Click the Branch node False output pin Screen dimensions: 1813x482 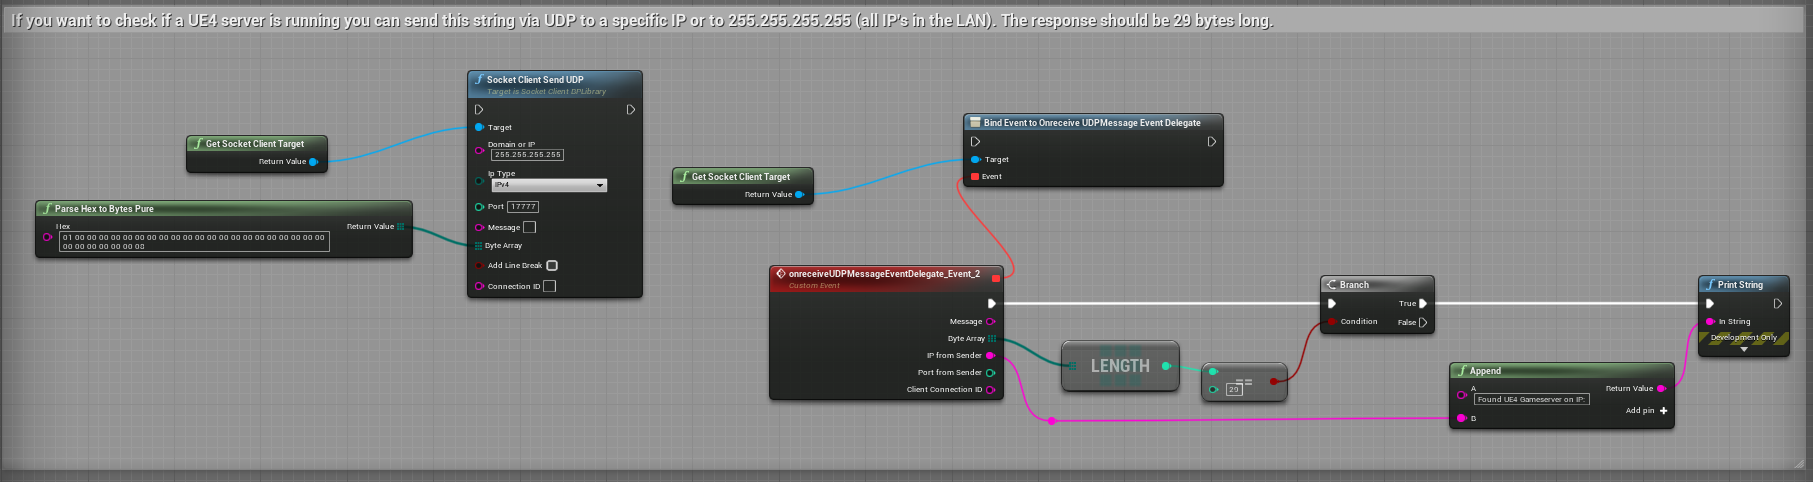tap(1423, 322)
